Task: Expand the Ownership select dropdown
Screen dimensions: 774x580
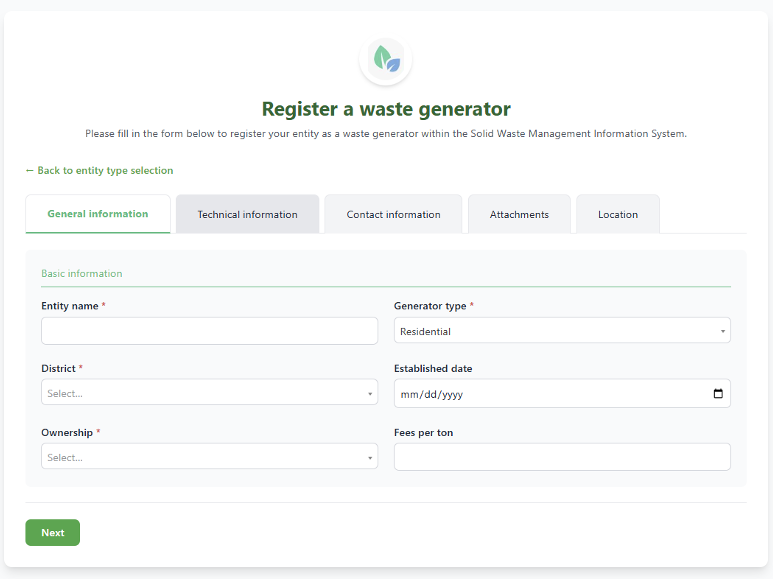Action: [x=210, y=456]
